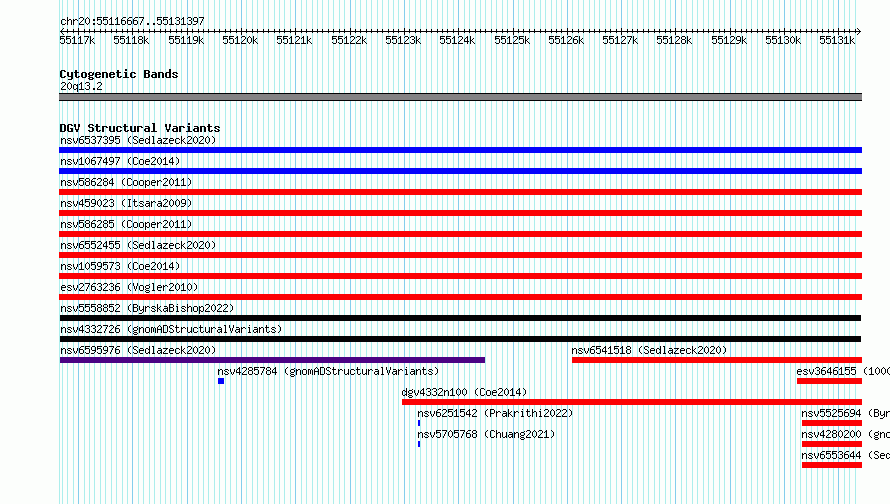Click the red bar under nsv586284
Screen dimensions: 890x504
pyautogui.click(x=460, y=192)
